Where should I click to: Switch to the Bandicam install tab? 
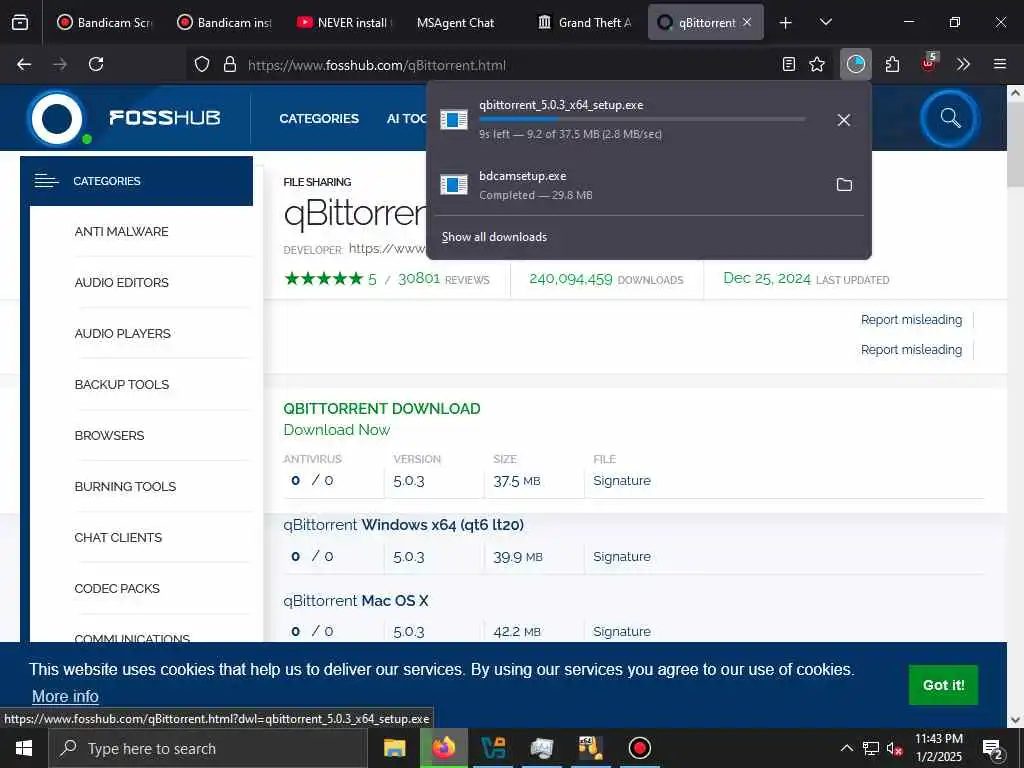[x=225, y=22]
